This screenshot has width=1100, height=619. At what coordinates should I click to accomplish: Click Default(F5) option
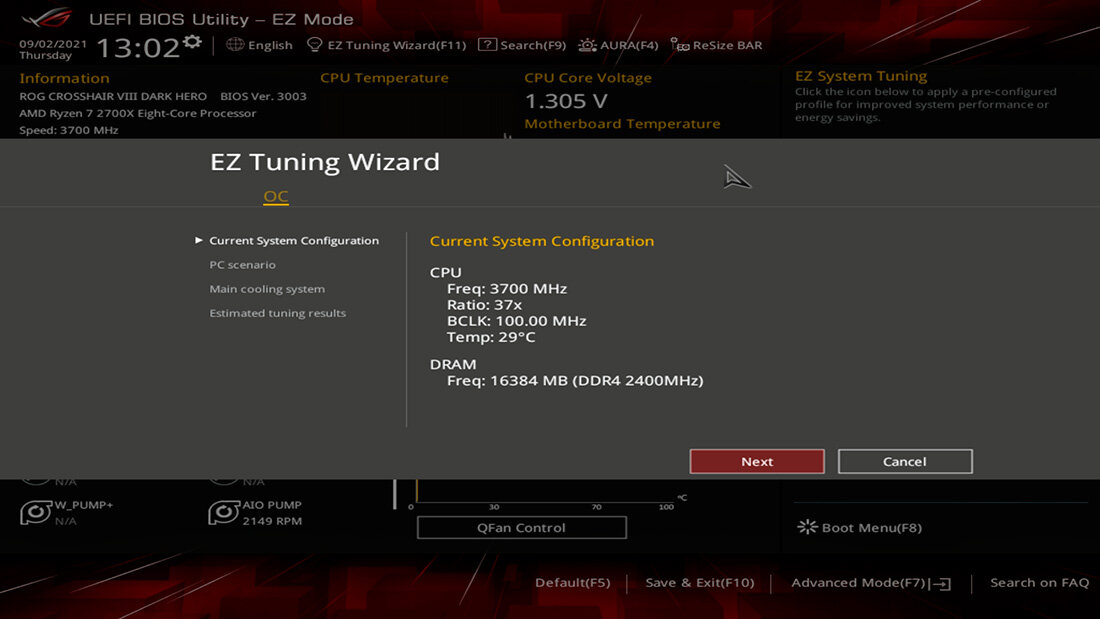572,583
